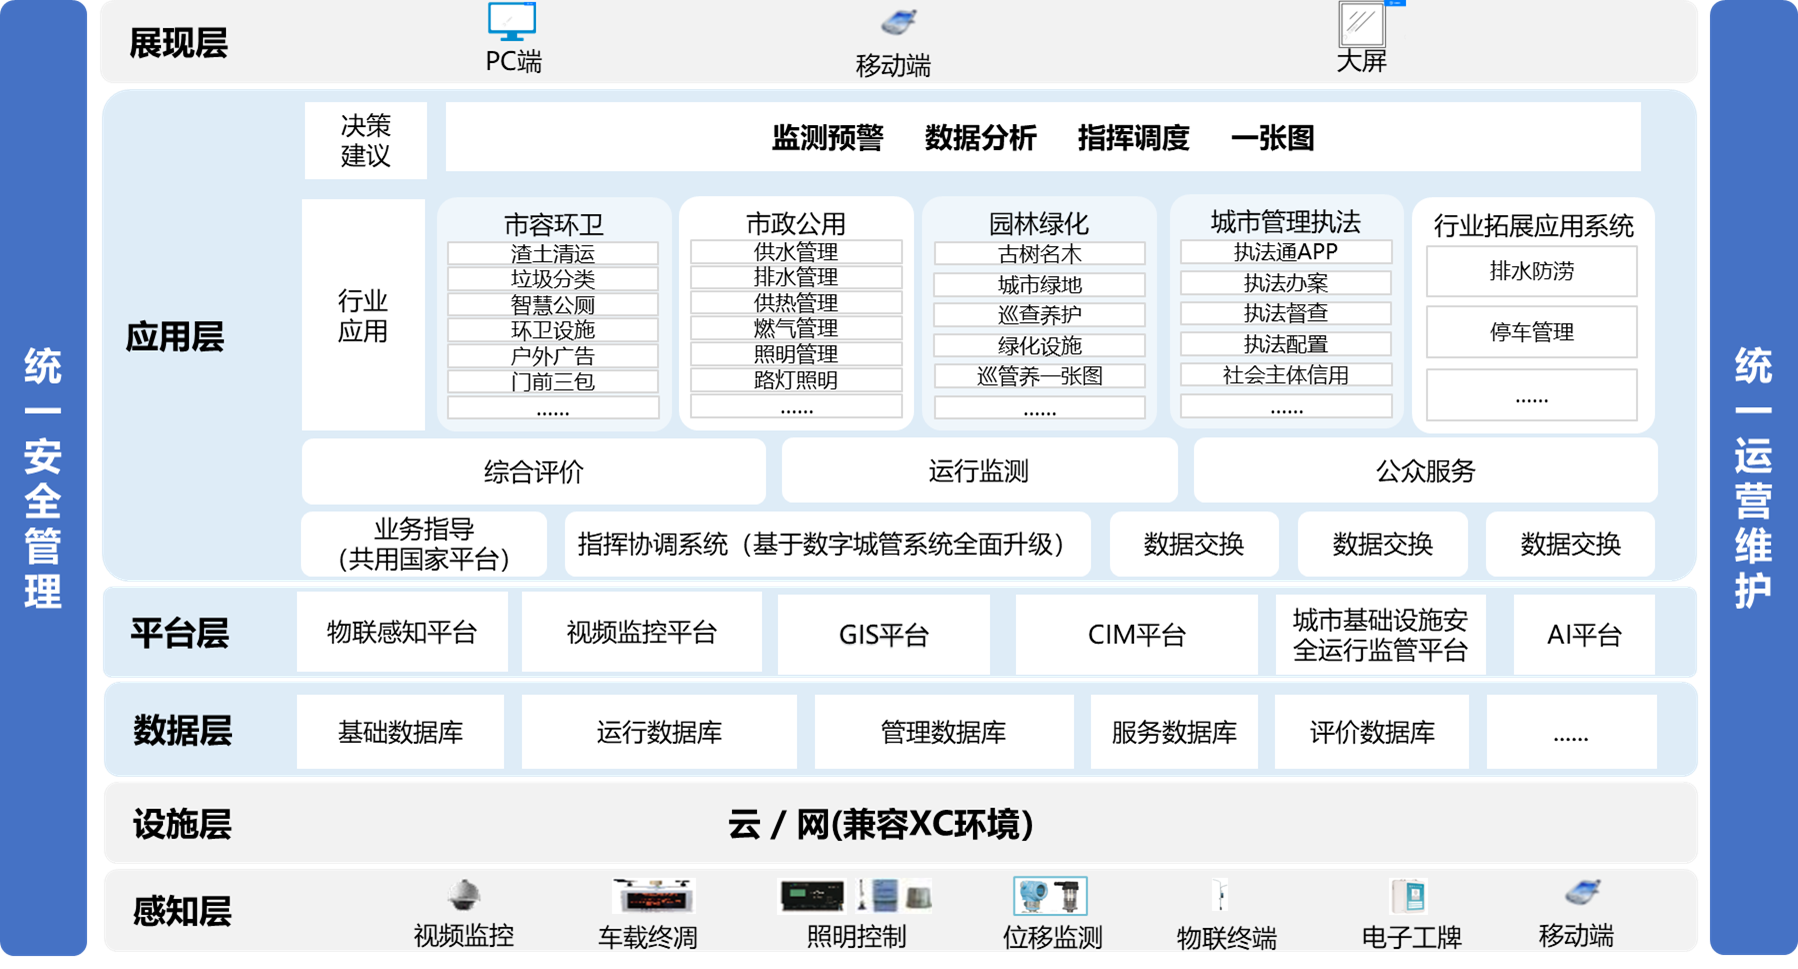Select the 视频监控 dome camera icon
The width and height of the screenshot is (1798, 969).
(x=463, y=895)
